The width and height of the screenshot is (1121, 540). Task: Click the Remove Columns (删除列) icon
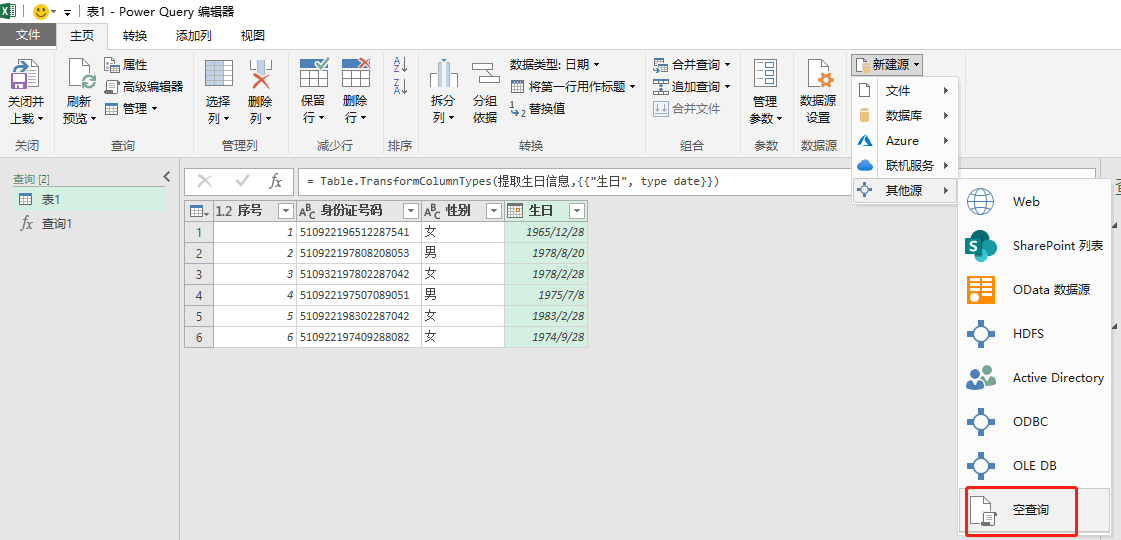click(x=260, y=74)
